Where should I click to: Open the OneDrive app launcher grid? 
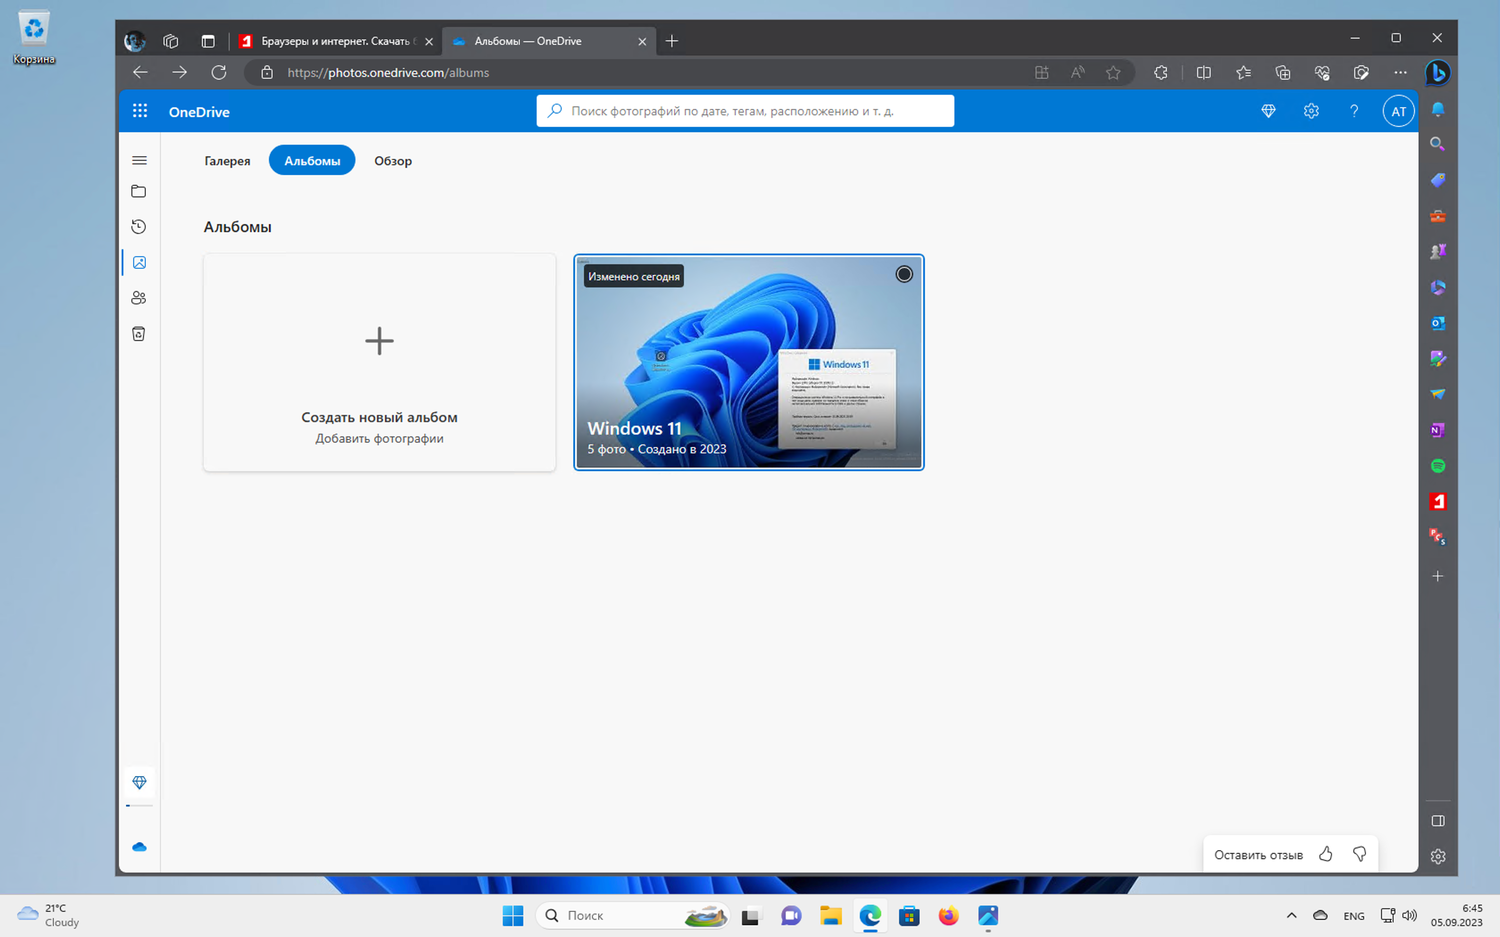[x=140, y=111]
